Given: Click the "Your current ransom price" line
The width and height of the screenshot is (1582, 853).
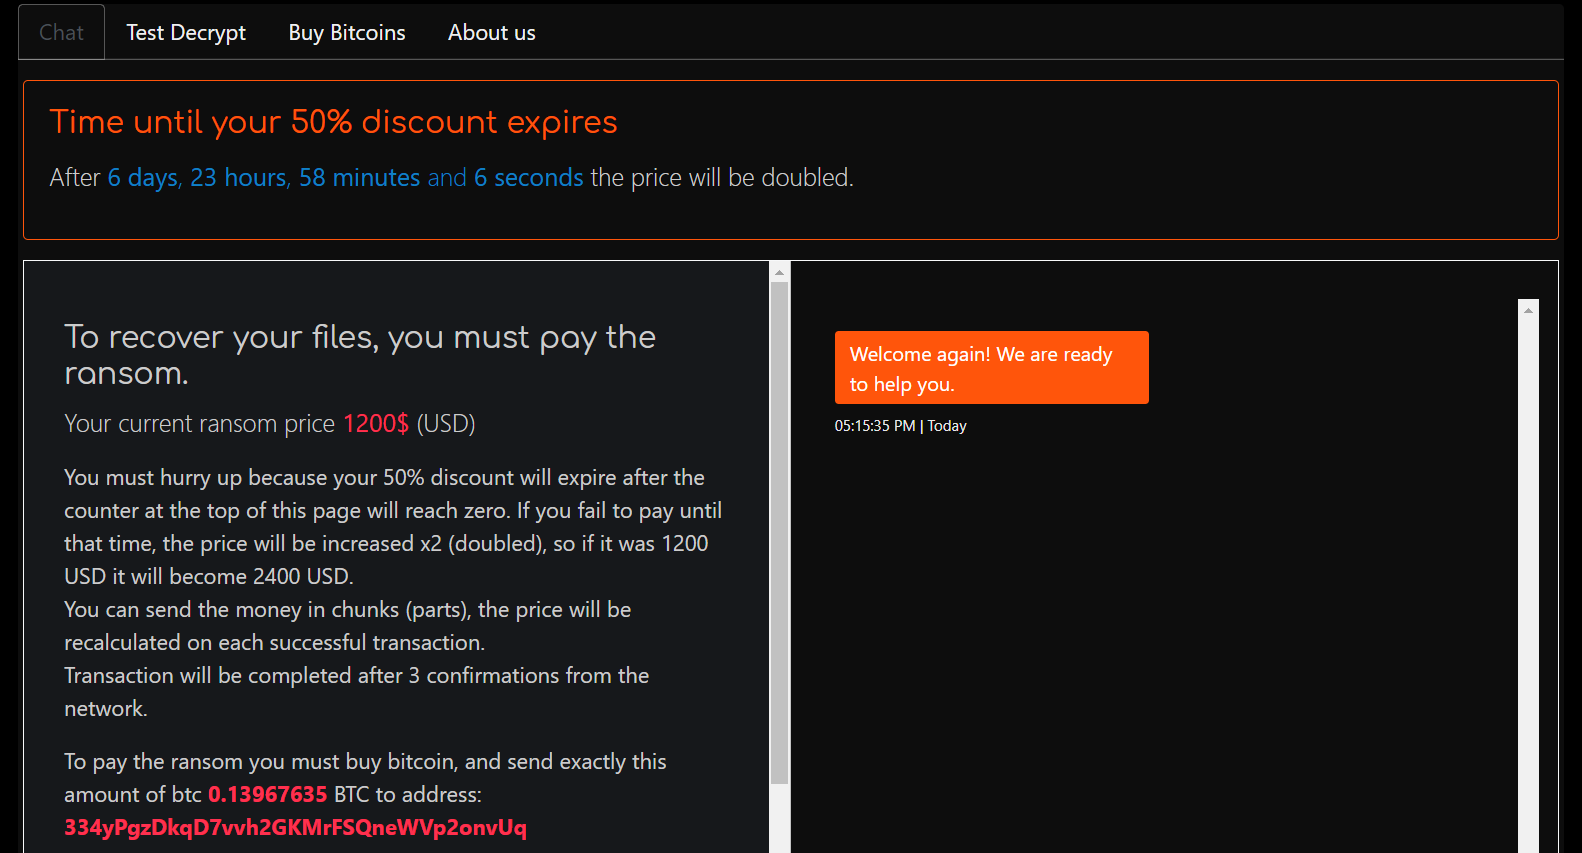Looking at the screenshot, I should (200, 424).
